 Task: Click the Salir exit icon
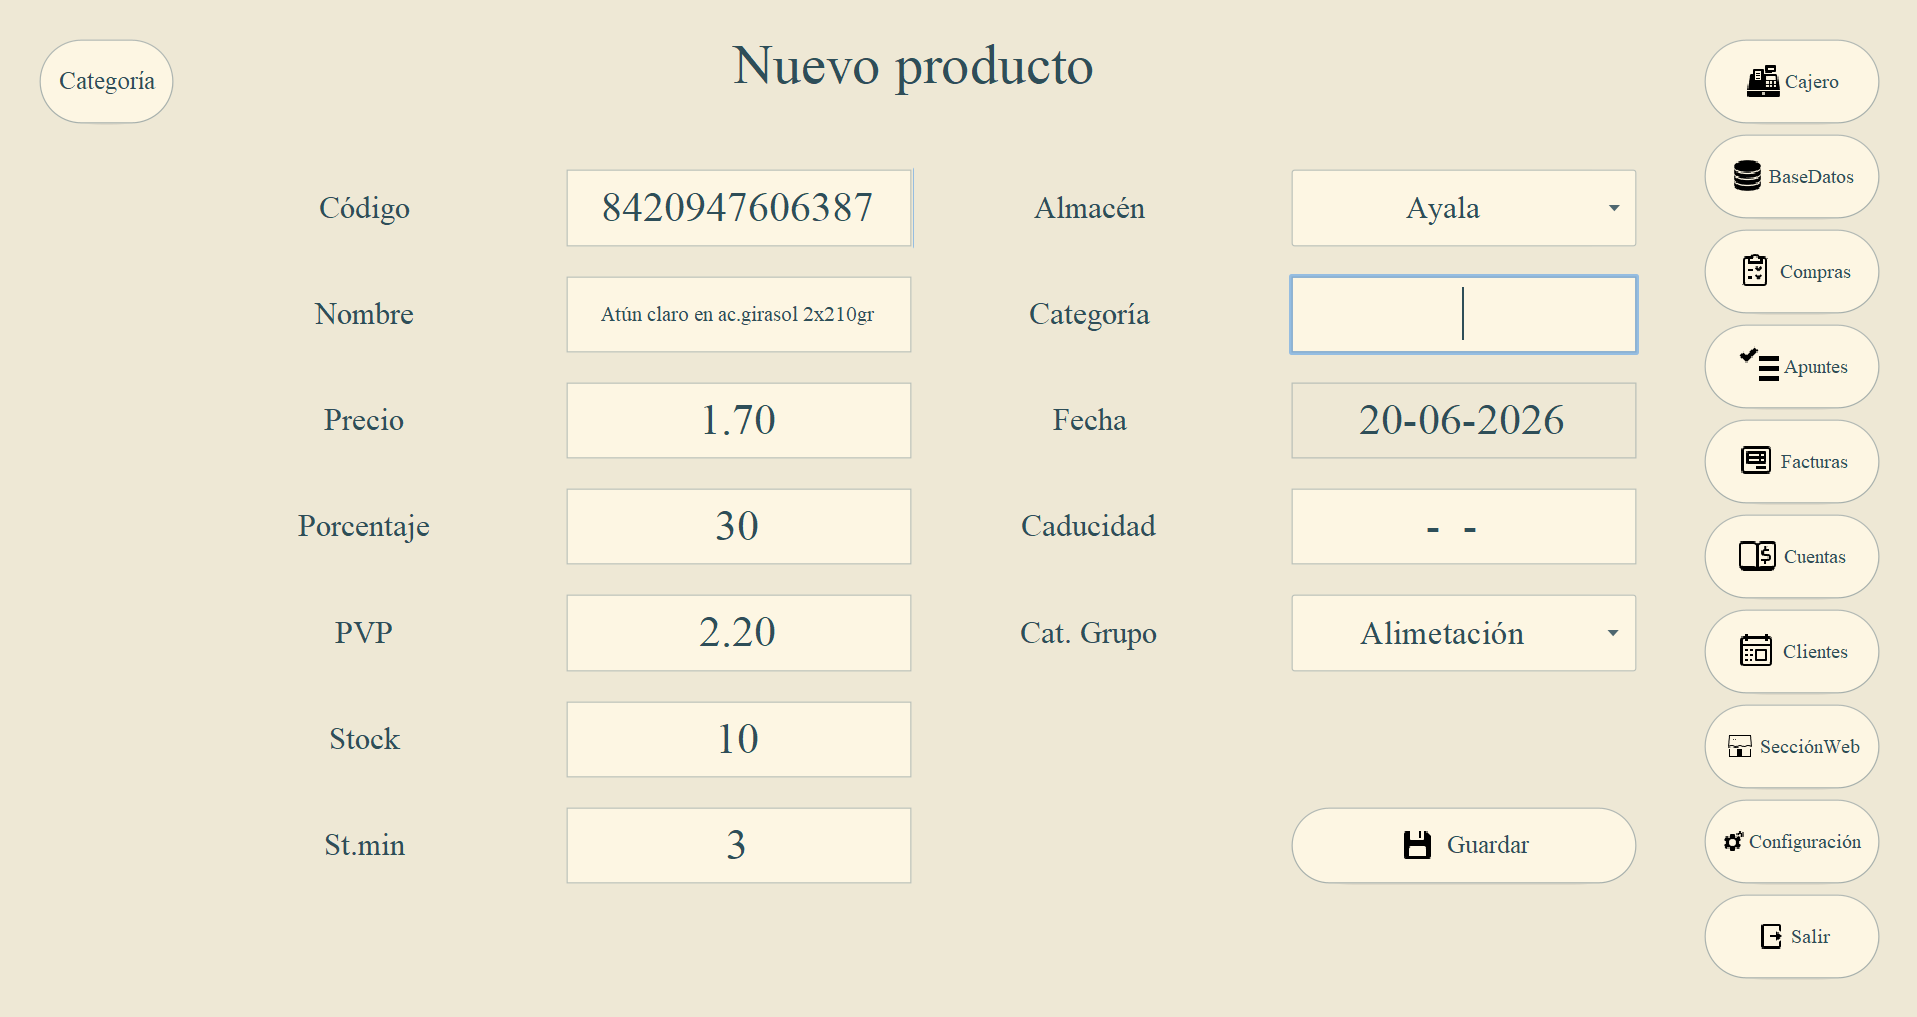click(1771, 936)
